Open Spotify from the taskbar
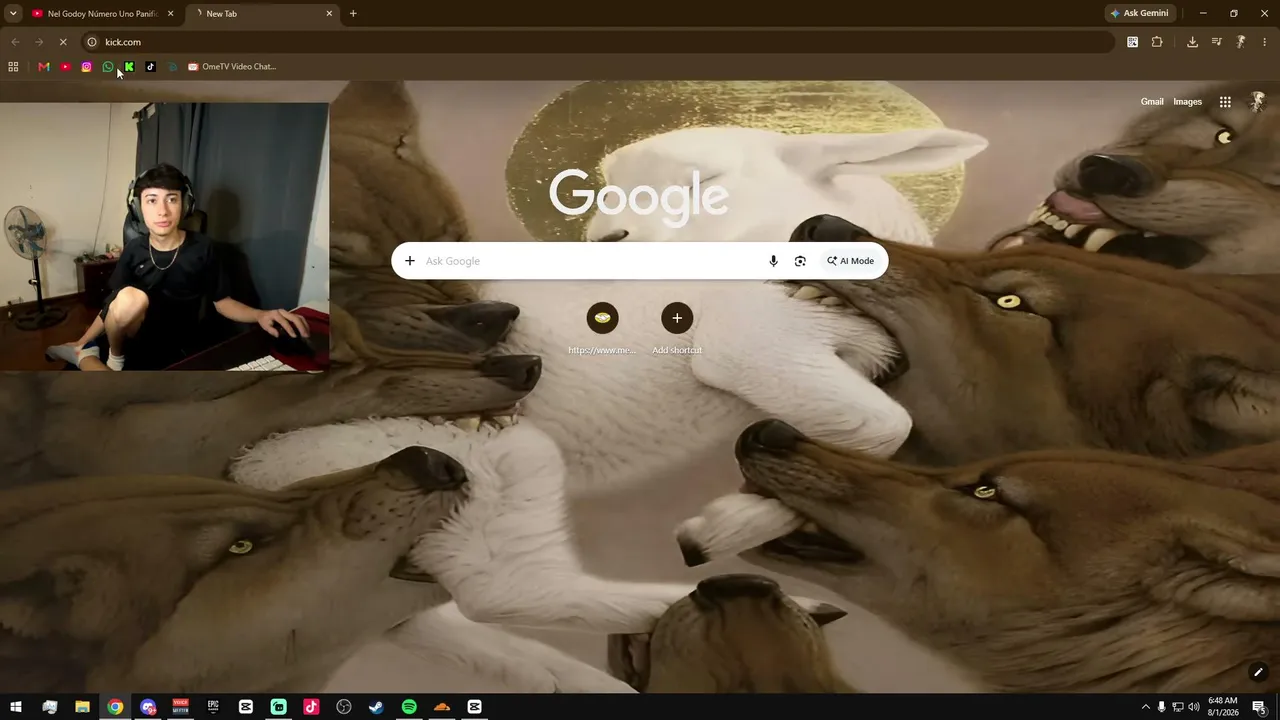Image resolution: width=1280 pixels, height=720 pixels. [409, 707]
